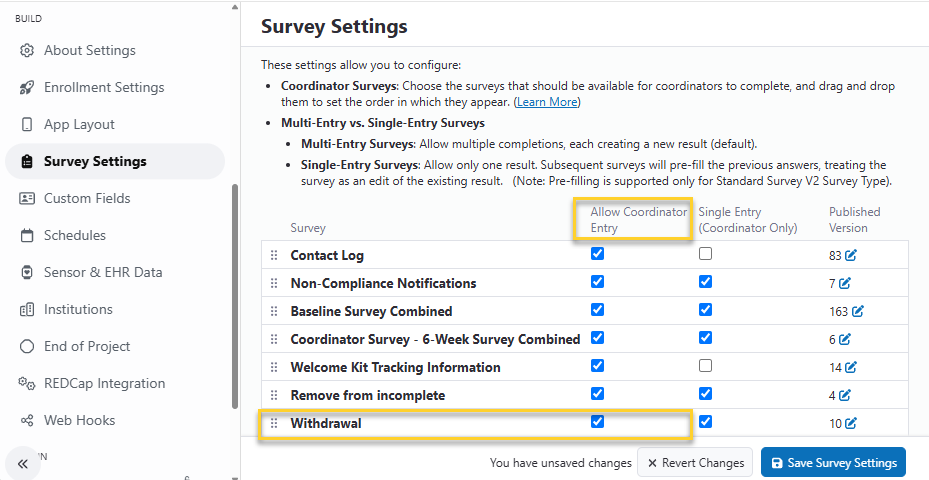The width and height of the screenshot is (929, 480).
Task: Check Single Entry for Welcome Kit Tracking Information
Action: tap(705, 366)
